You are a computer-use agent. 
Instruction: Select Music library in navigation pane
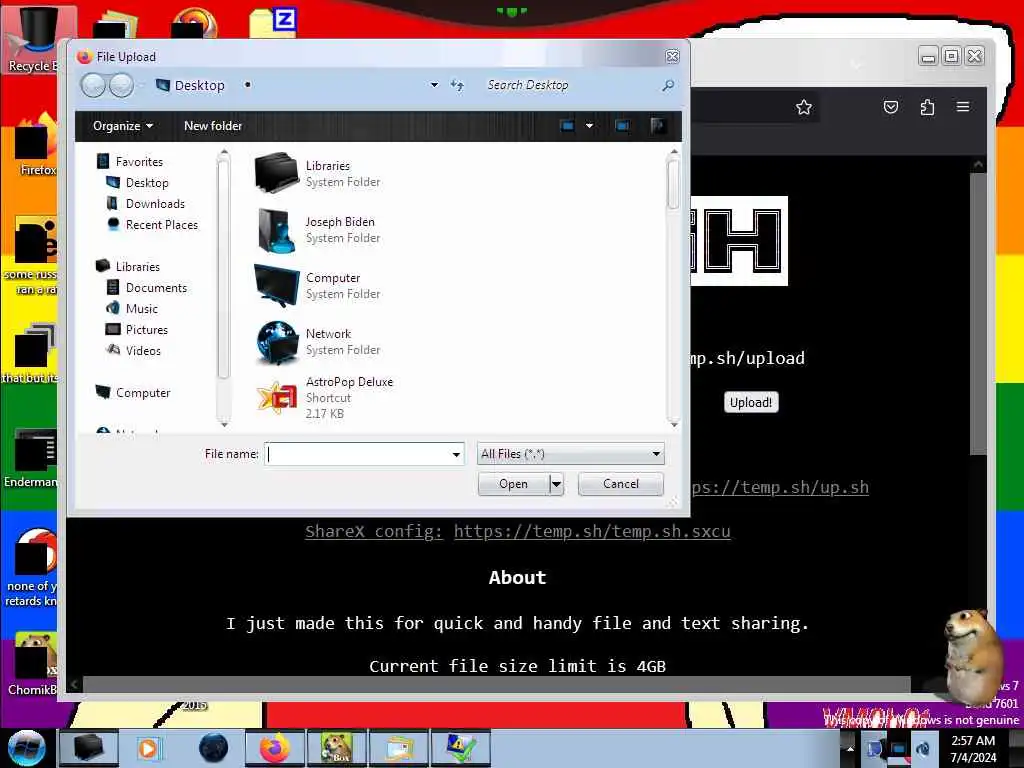(141, 309)
